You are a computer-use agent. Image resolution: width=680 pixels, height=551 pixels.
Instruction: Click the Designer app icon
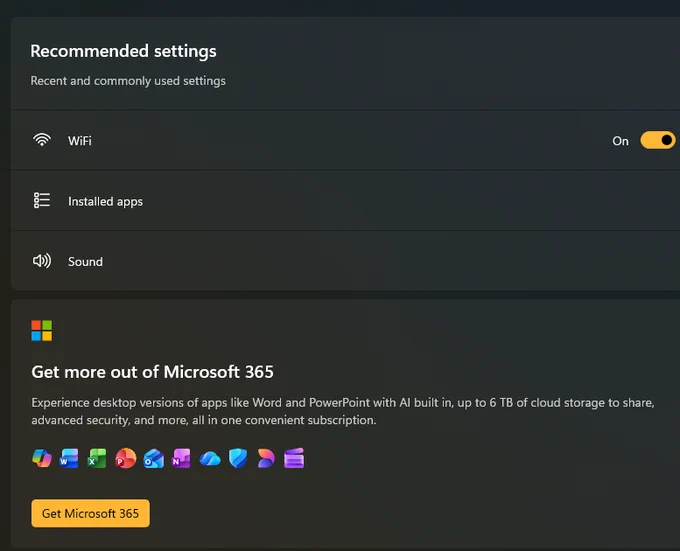(266, 458)
